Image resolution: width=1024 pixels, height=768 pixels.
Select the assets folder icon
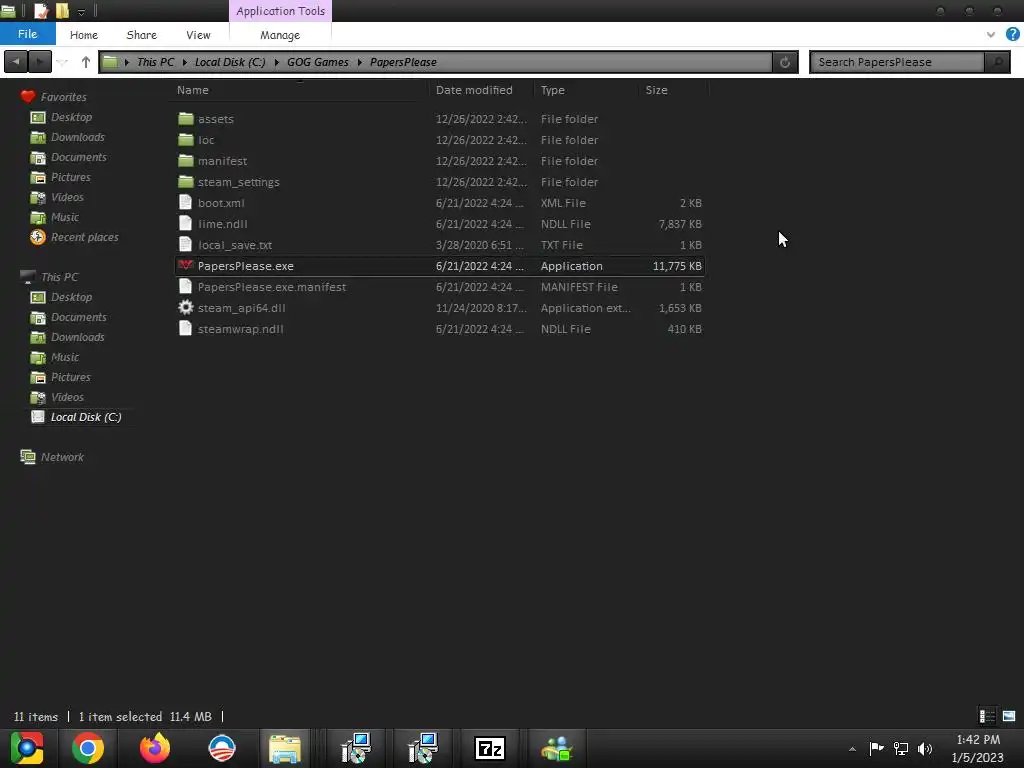click(186, 119)
